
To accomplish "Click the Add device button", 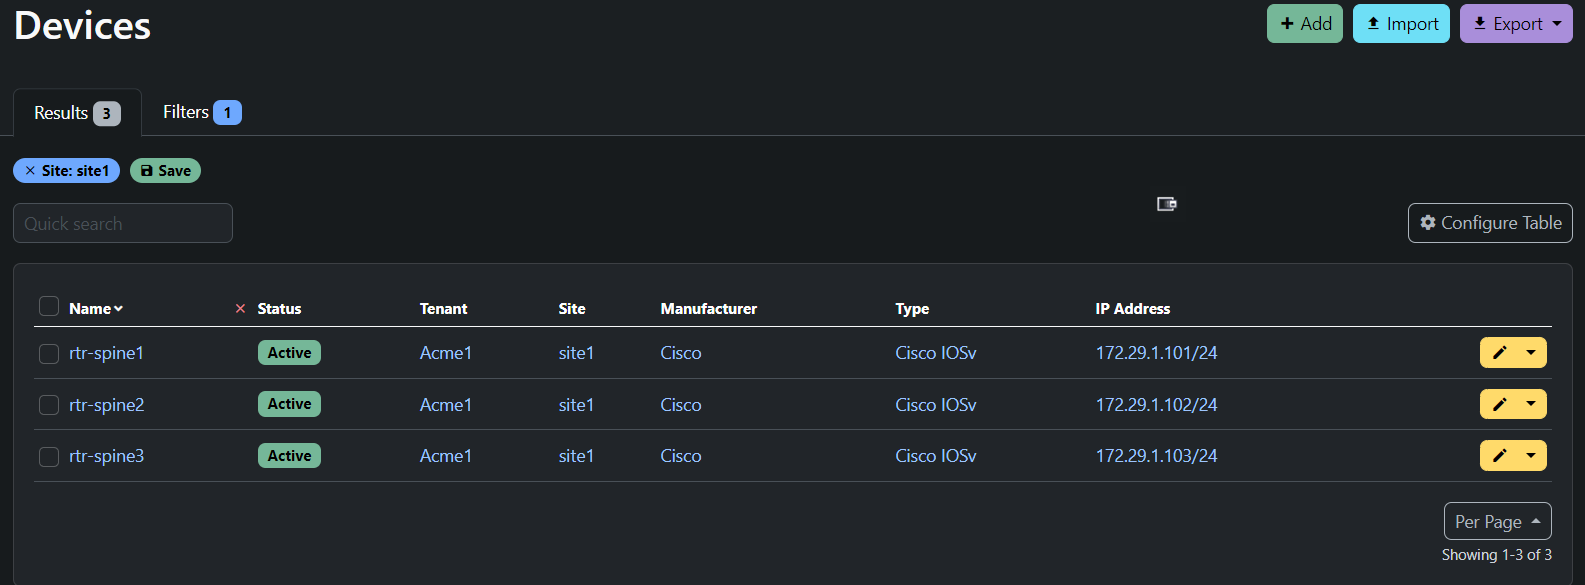I will pos(1305,24).
